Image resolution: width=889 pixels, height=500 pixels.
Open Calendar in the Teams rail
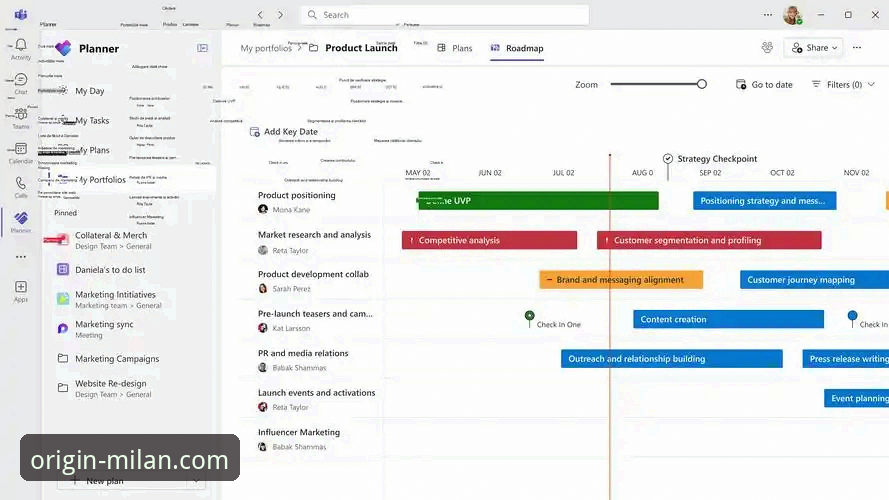21,153
